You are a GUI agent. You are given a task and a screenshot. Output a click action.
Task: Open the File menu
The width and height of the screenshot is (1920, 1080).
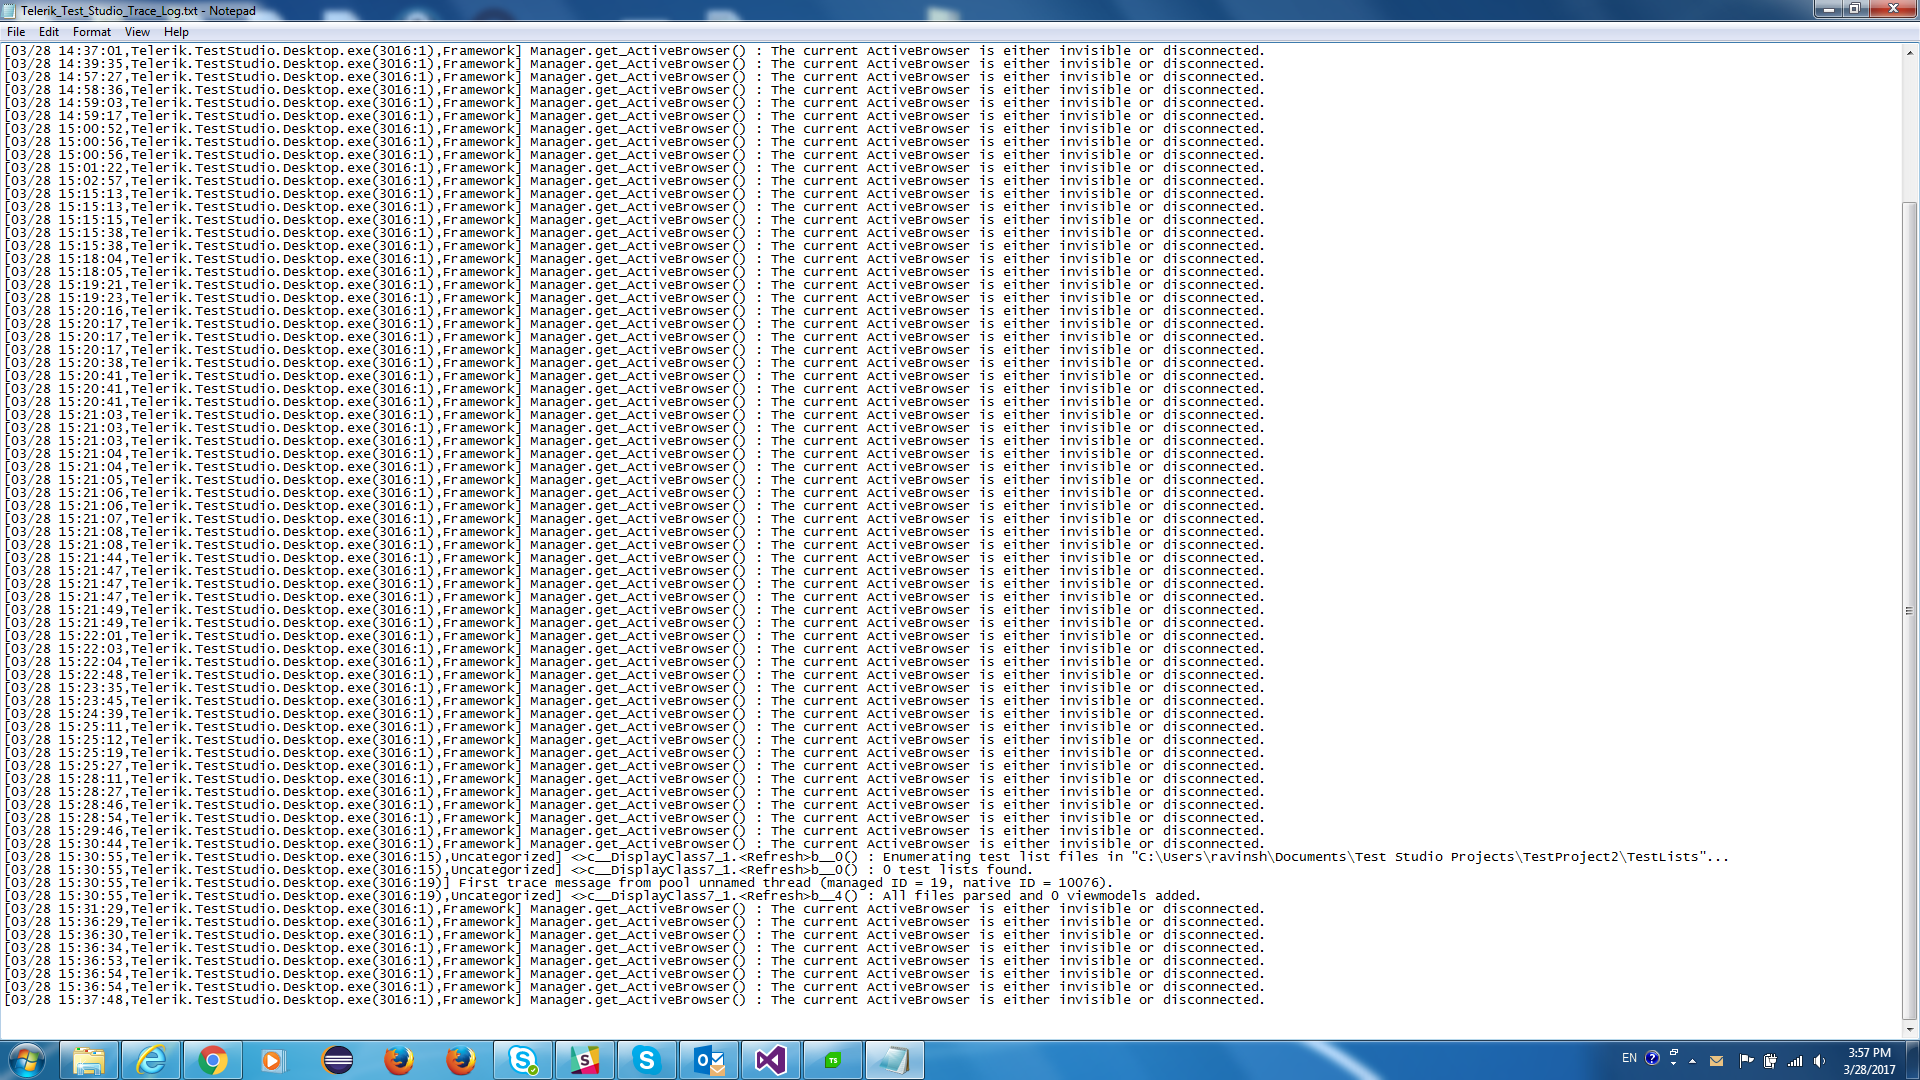point(16,32)
